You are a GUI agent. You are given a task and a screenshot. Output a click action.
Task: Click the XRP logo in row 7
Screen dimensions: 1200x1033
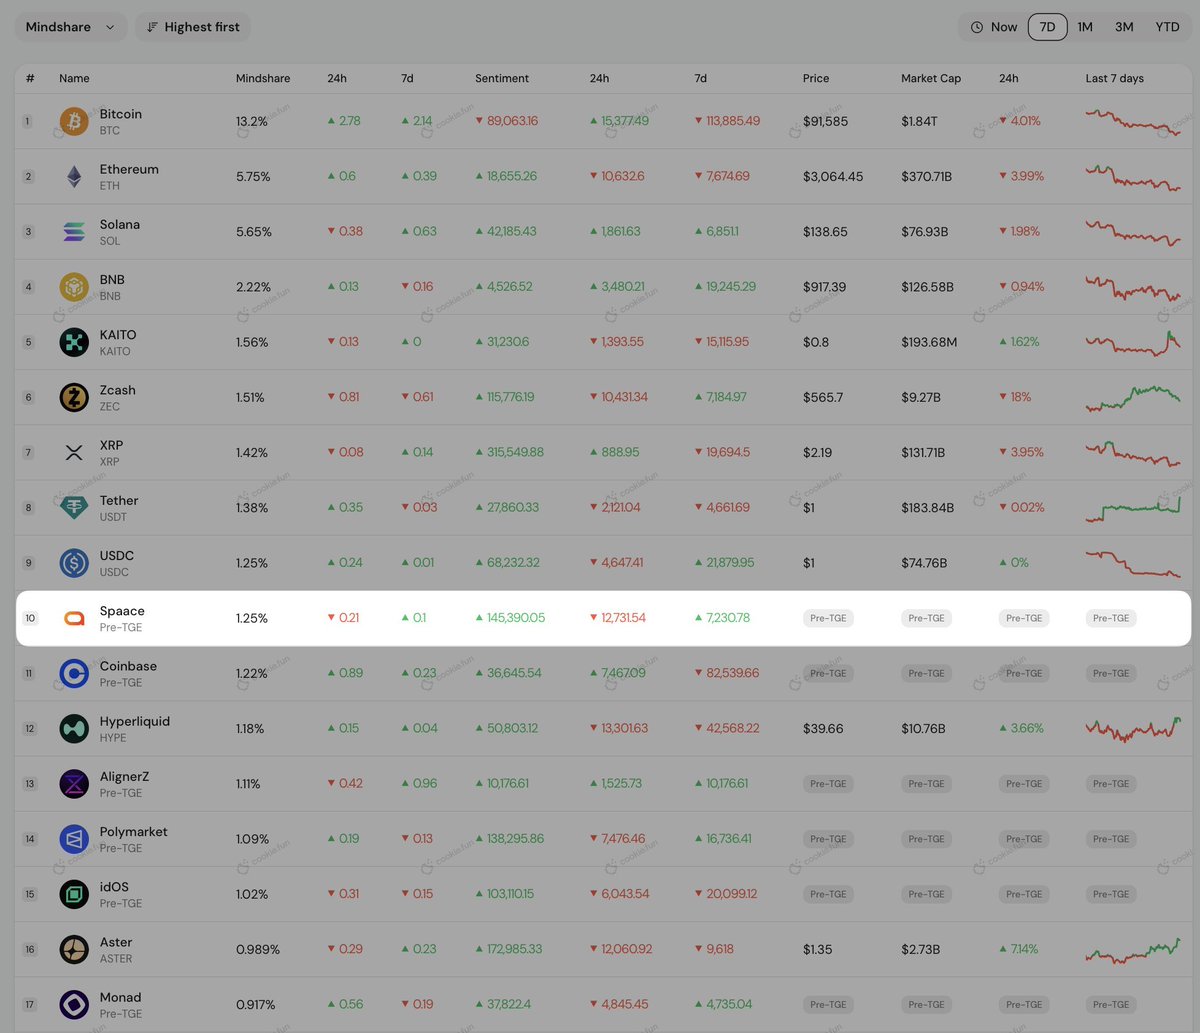tap(73, 452)
